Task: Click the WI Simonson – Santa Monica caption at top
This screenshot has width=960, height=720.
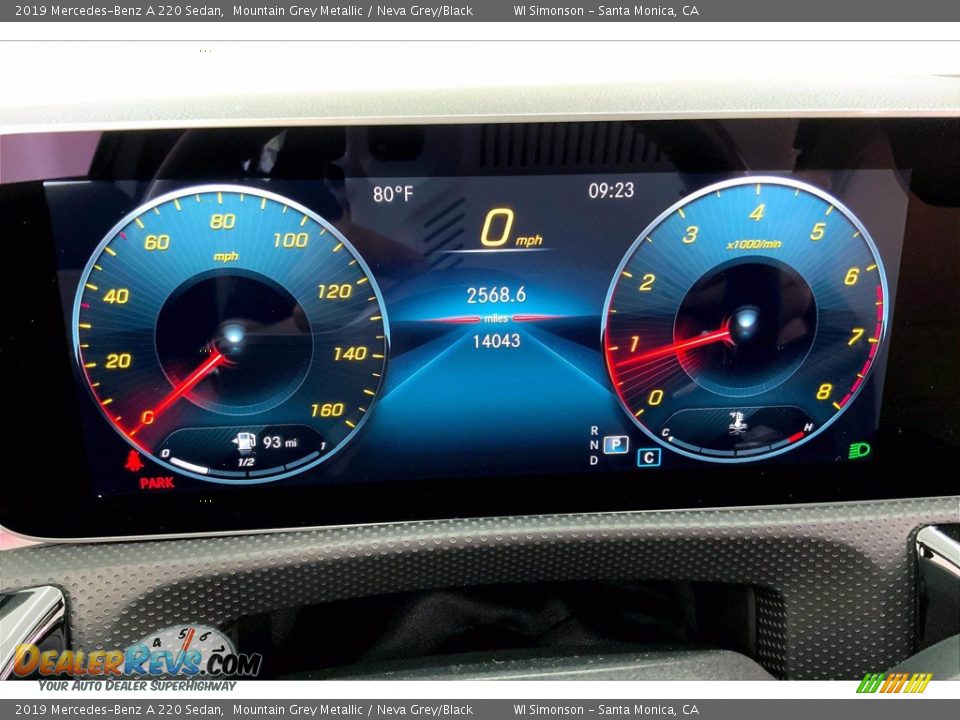Action: [x=606, y=10]
